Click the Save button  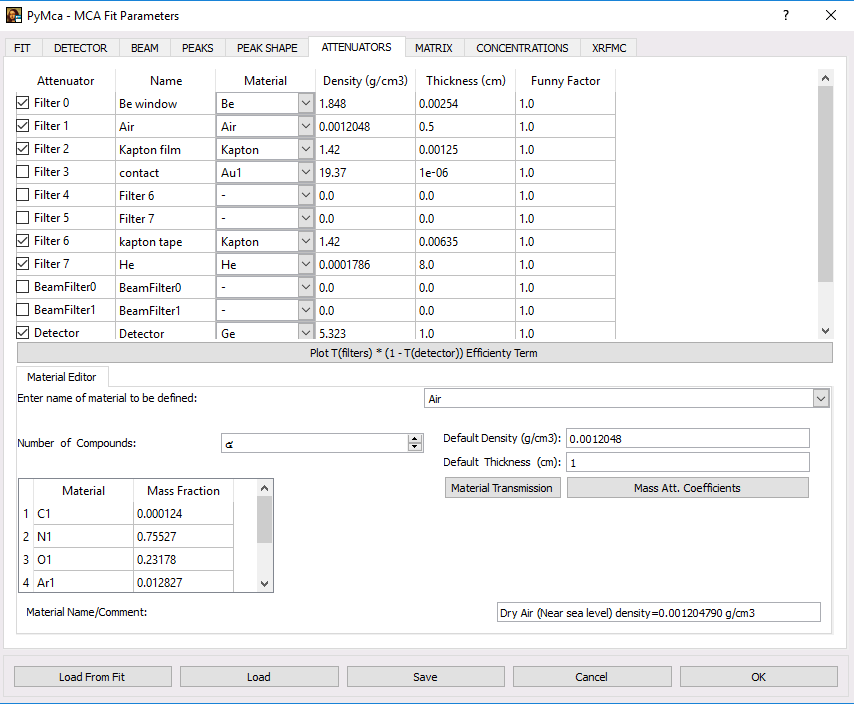click(x=425, y=677)
